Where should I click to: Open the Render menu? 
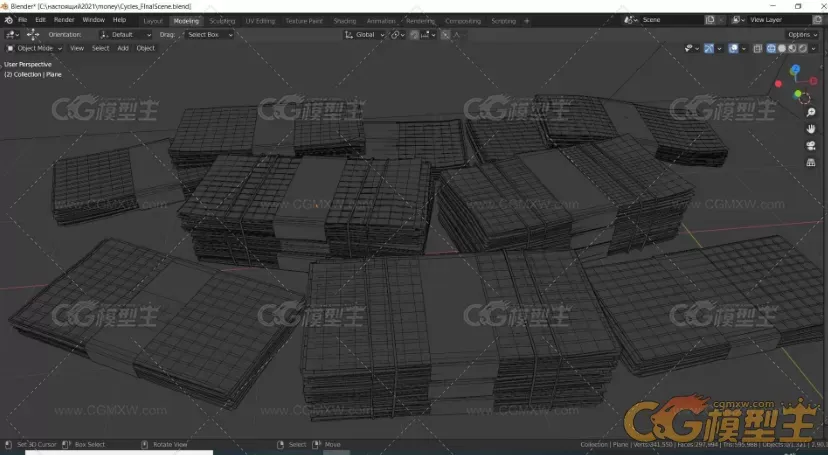coord(64,20)
